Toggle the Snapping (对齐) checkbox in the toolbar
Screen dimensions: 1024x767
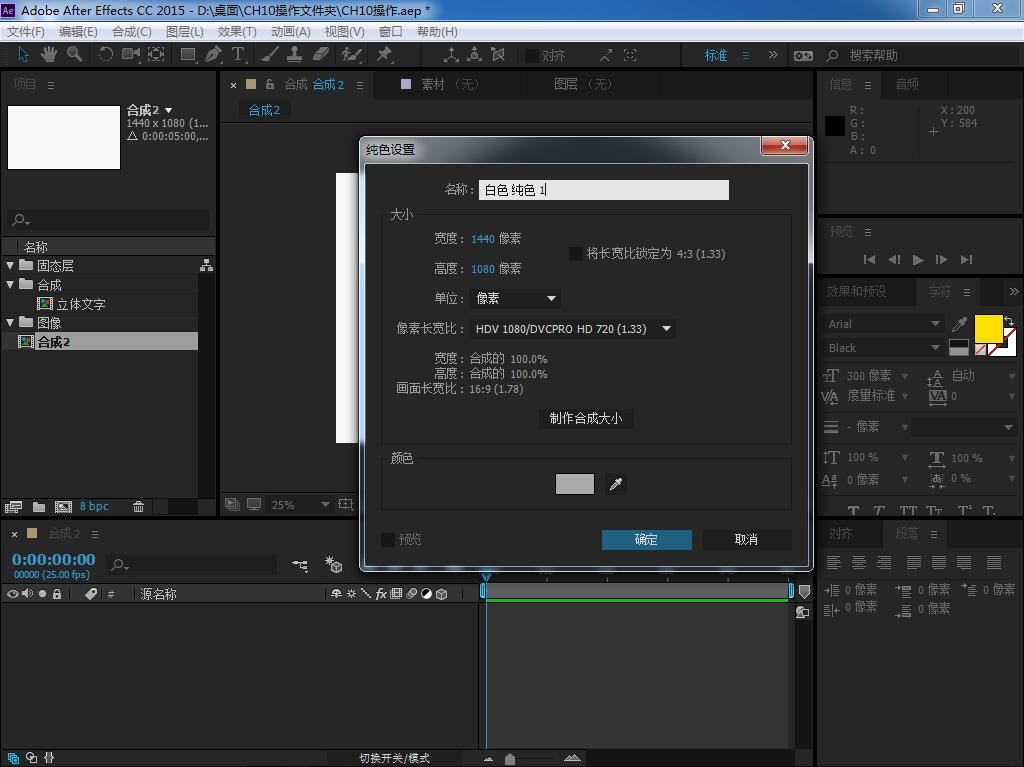(x=532, y=56)
